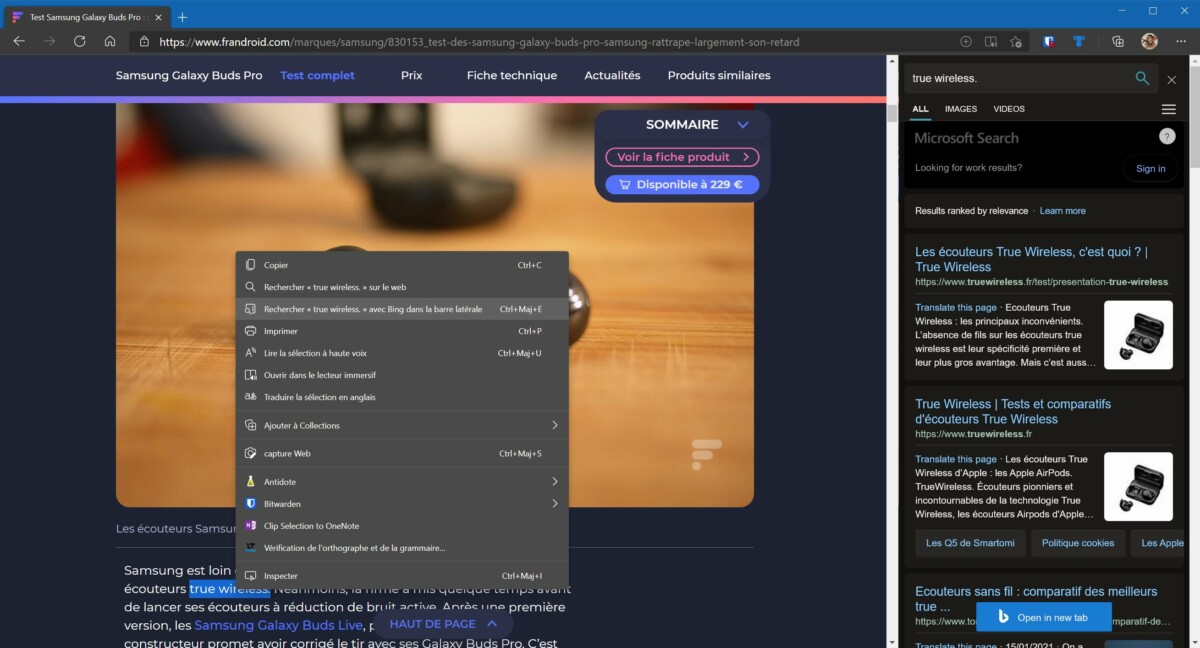Add this page to favorites
This screenshot has height=648, width=1200.
(x=1016, y=42)
